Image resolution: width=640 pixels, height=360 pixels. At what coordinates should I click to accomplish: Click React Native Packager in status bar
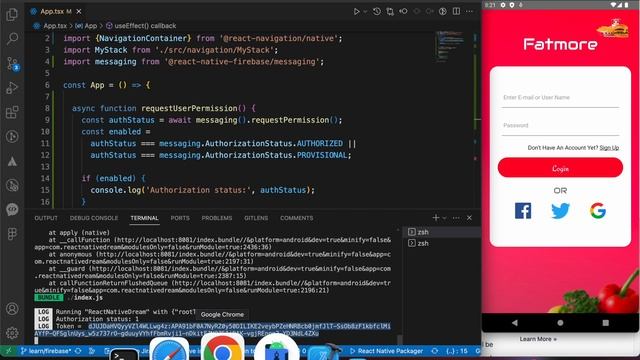coord(387,351)
